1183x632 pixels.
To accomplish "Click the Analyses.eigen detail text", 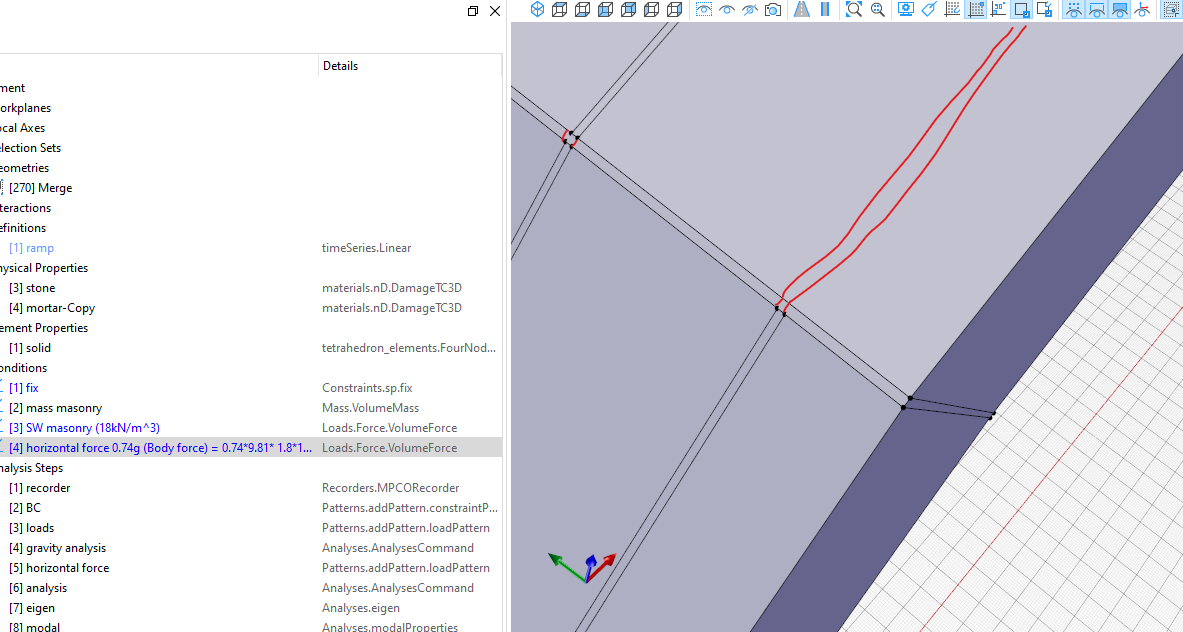I will pyautogui.click(x=361, y=607).
